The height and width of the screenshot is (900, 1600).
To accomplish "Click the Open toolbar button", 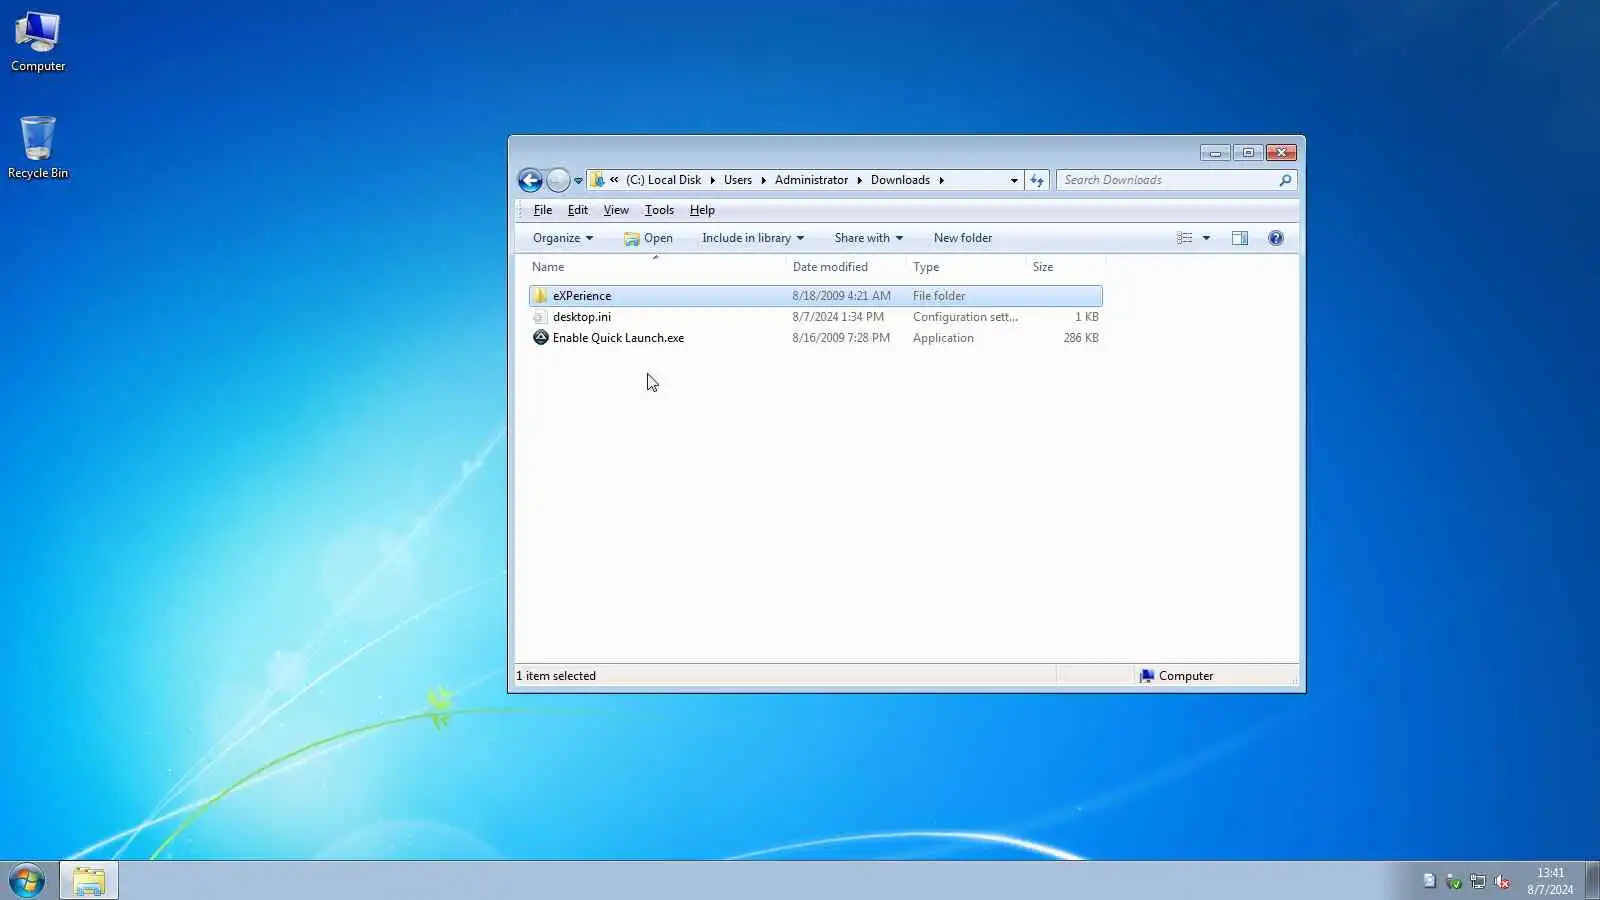I will pos(648,238).
